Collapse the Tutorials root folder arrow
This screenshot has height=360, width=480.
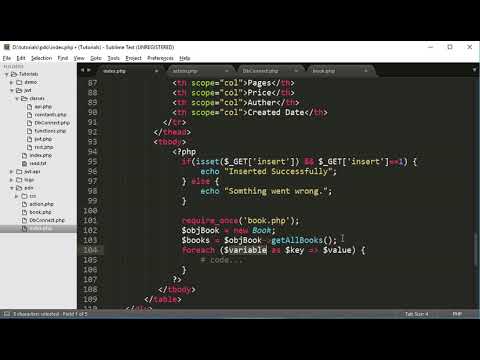coord(6,74)
